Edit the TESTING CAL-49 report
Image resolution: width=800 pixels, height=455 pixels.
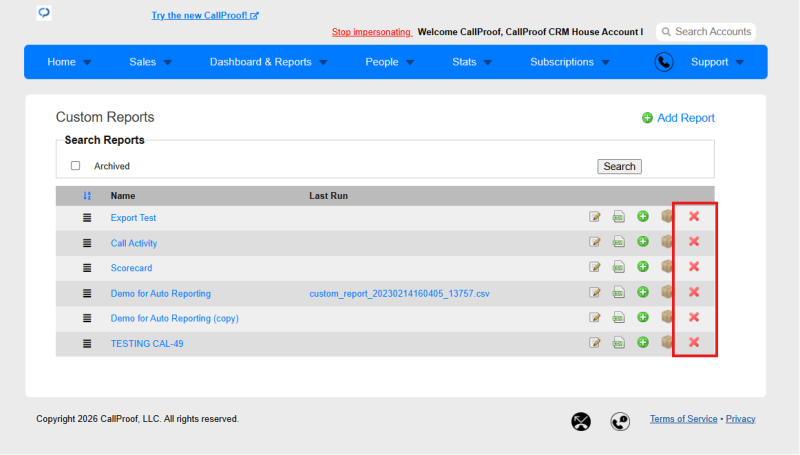594,343
